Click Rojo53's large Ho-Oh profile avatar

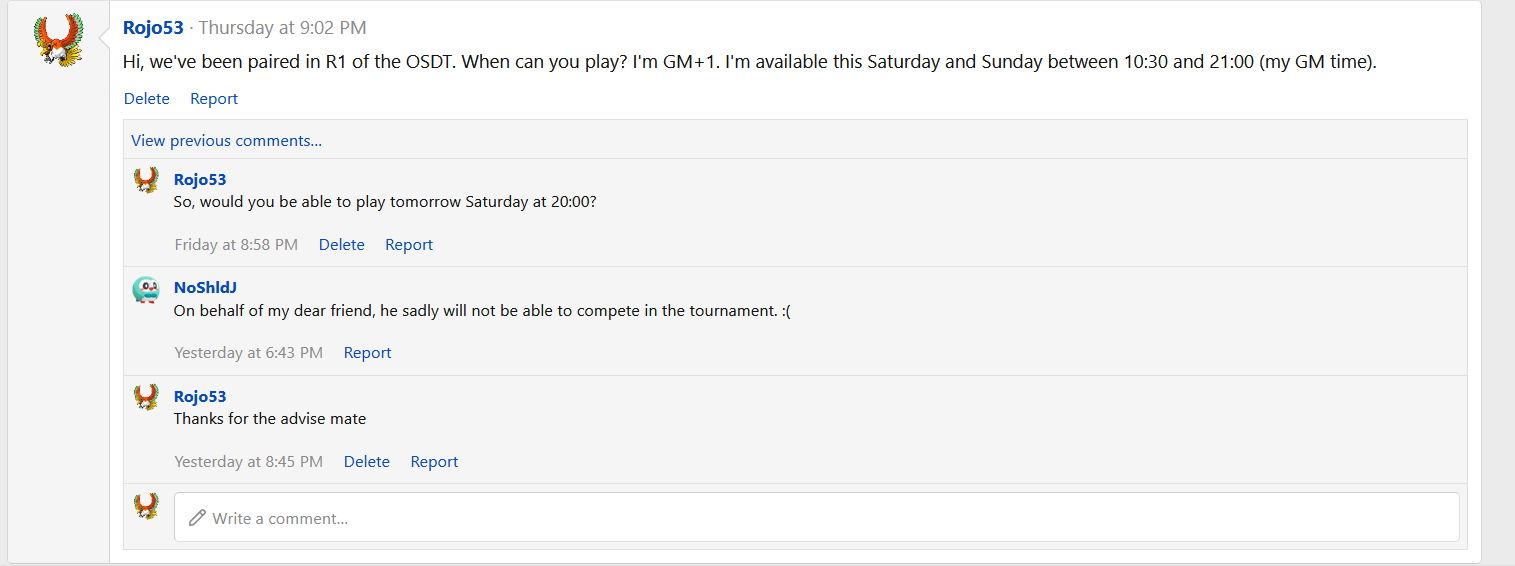coord(59,41)
